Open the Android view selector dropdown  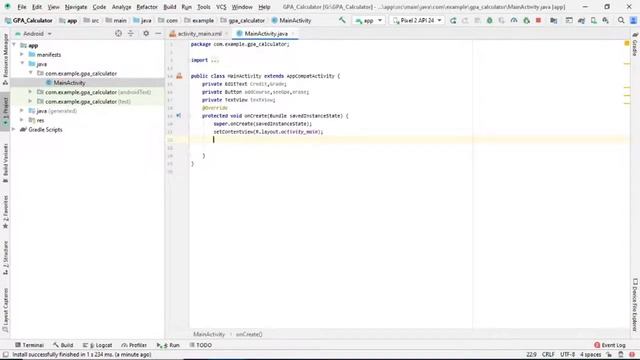[x=33, y=33]
